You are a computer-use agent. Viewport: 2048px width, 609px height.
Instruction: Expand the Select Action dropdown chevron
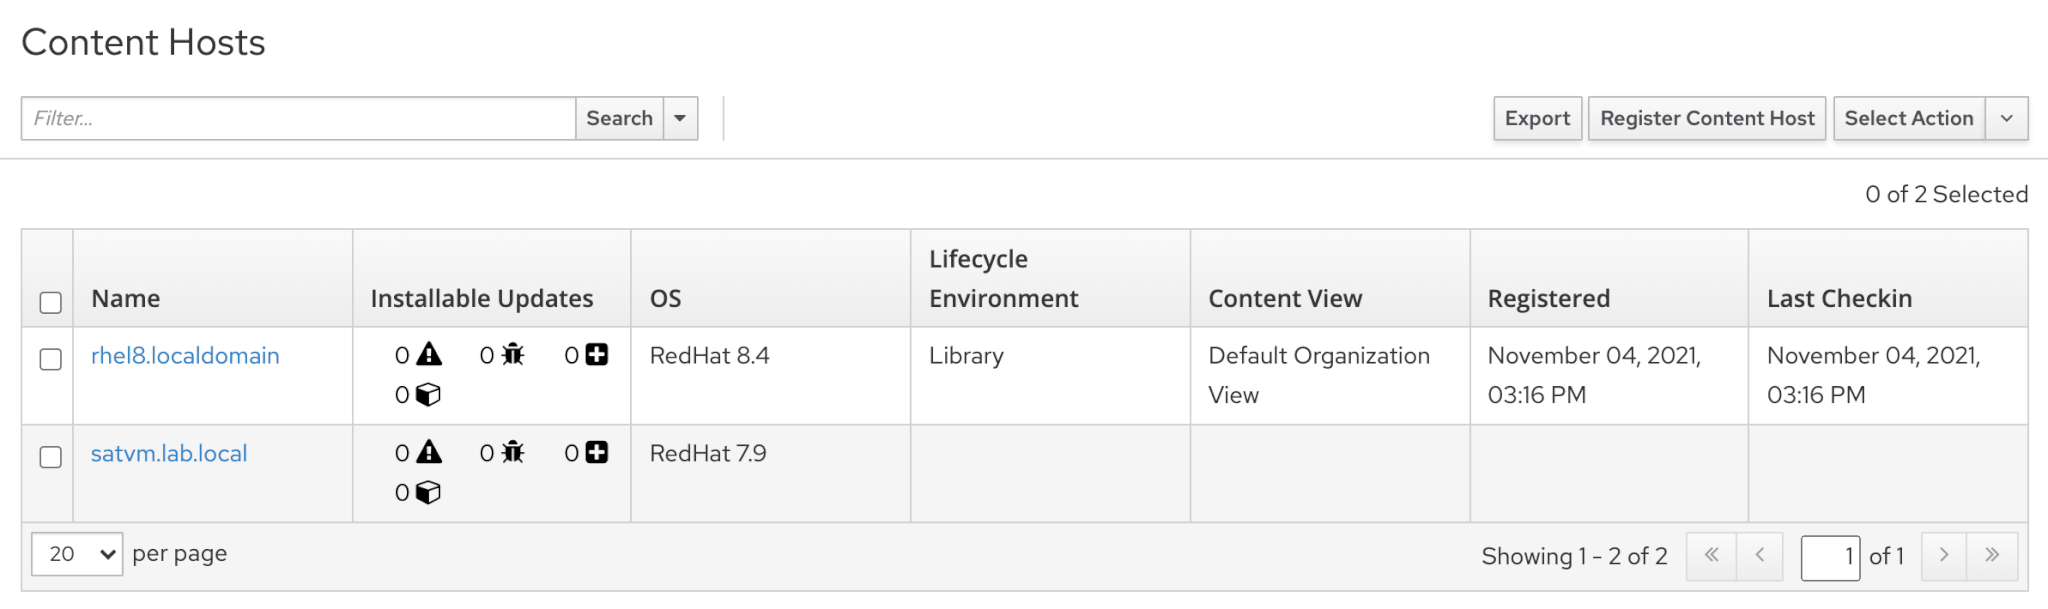pos(2006,119)
